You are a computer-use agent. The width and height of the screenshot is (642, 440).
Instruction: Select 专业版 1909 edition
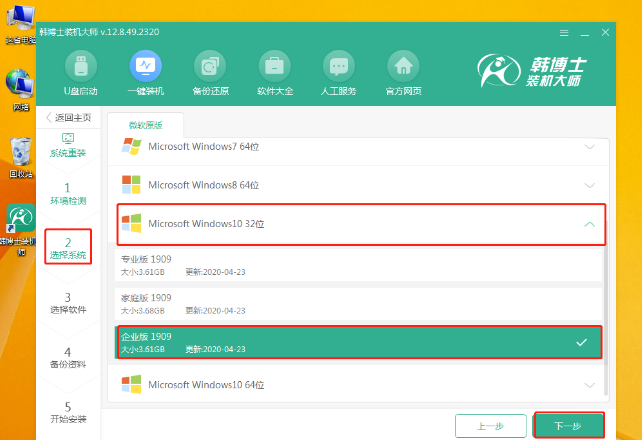coord(359,265)
